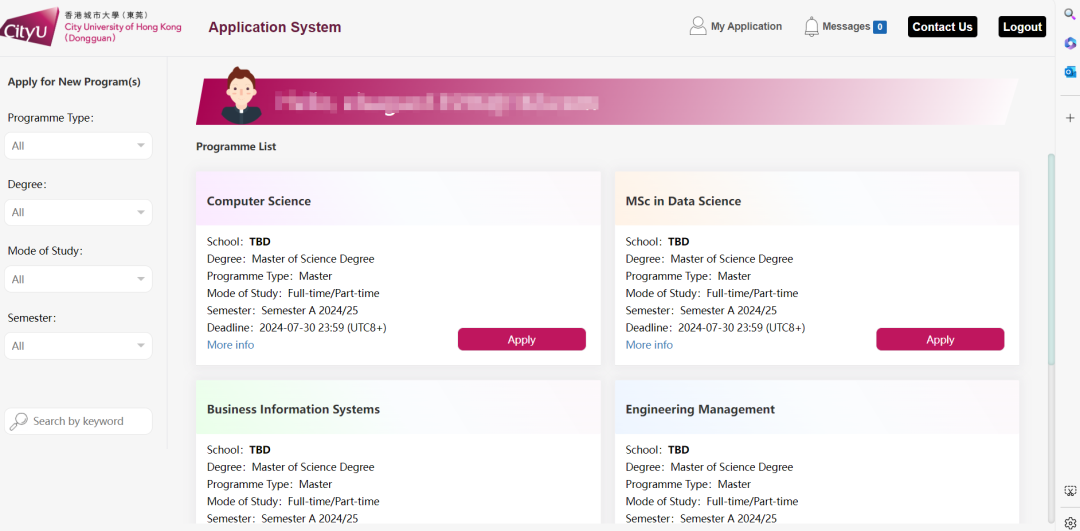Screen dimensions: 1080x531
Task: Click Business Information Systems school TBD
Action: coord(260,450)
